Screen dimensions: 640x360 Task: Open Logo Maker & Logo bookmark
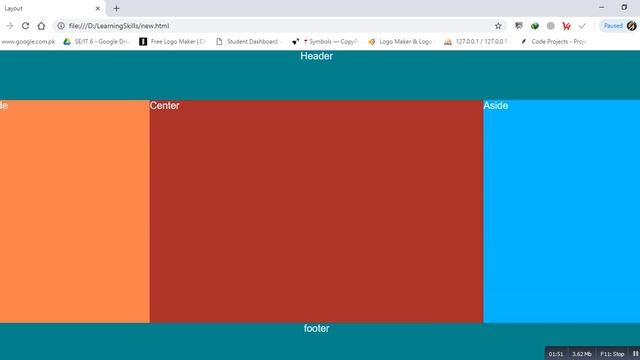pos(400,42)
